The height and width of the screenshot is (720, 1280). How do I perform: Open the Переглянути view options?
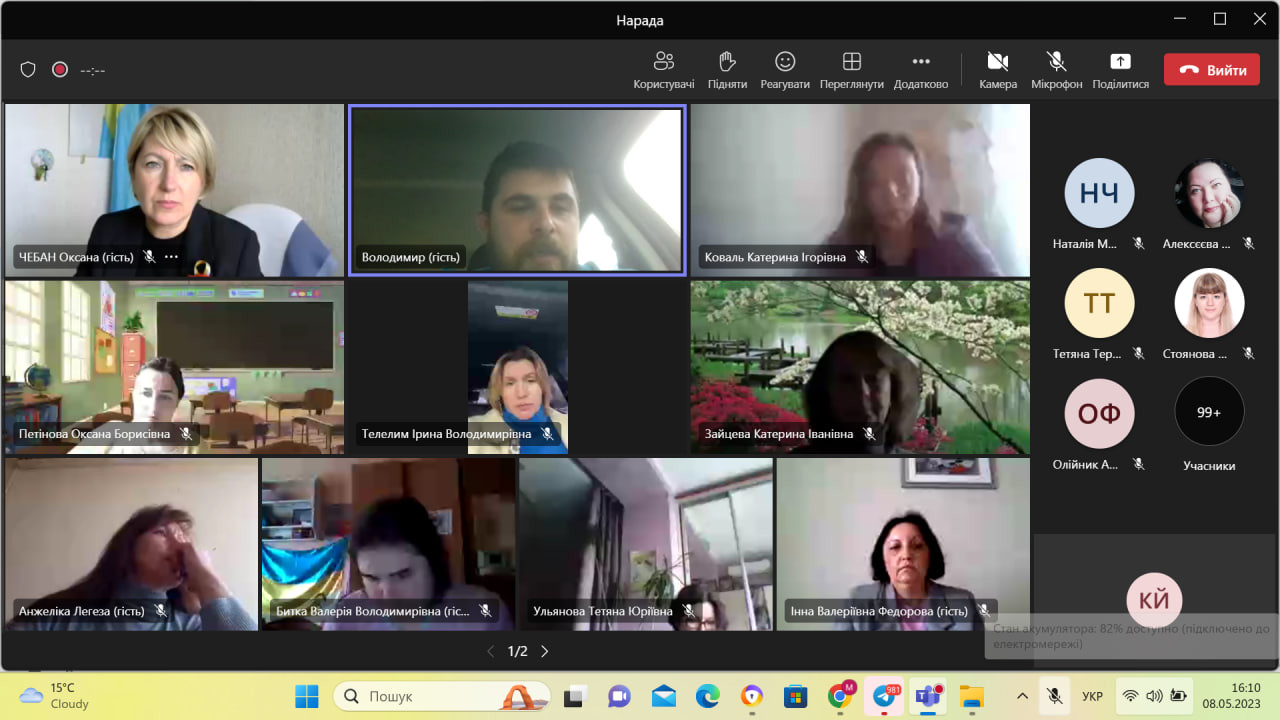click(x=852, y=70)
